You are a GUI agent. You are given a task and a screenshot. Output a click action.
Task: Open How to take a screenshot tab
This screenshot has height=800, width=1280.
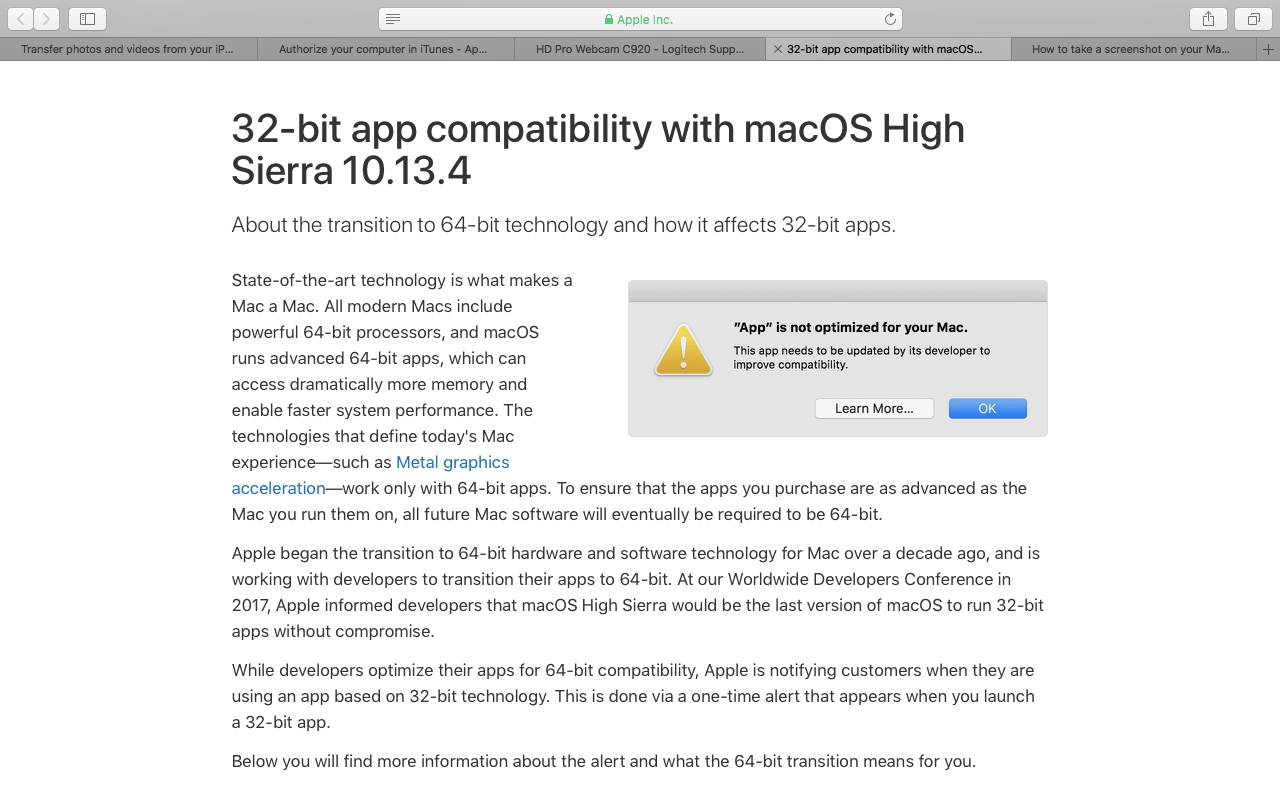pos(1132,49)
